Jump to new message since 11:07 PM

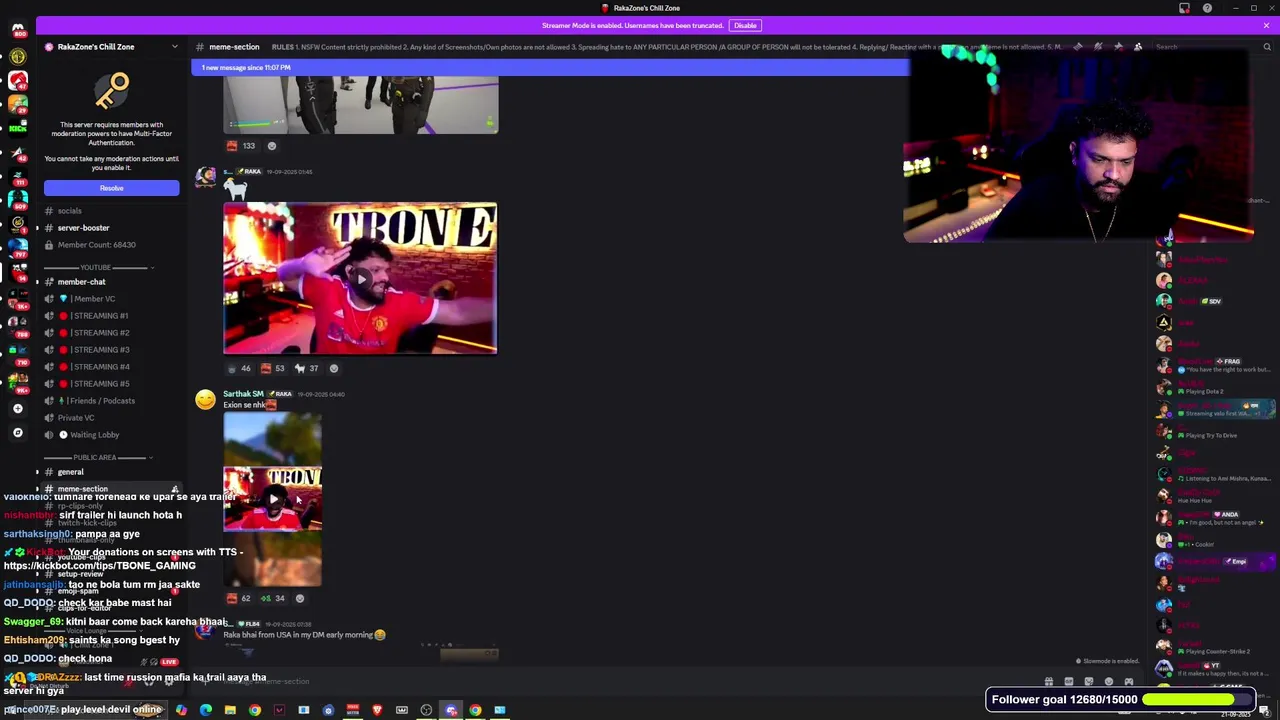(x=550, y=67)
